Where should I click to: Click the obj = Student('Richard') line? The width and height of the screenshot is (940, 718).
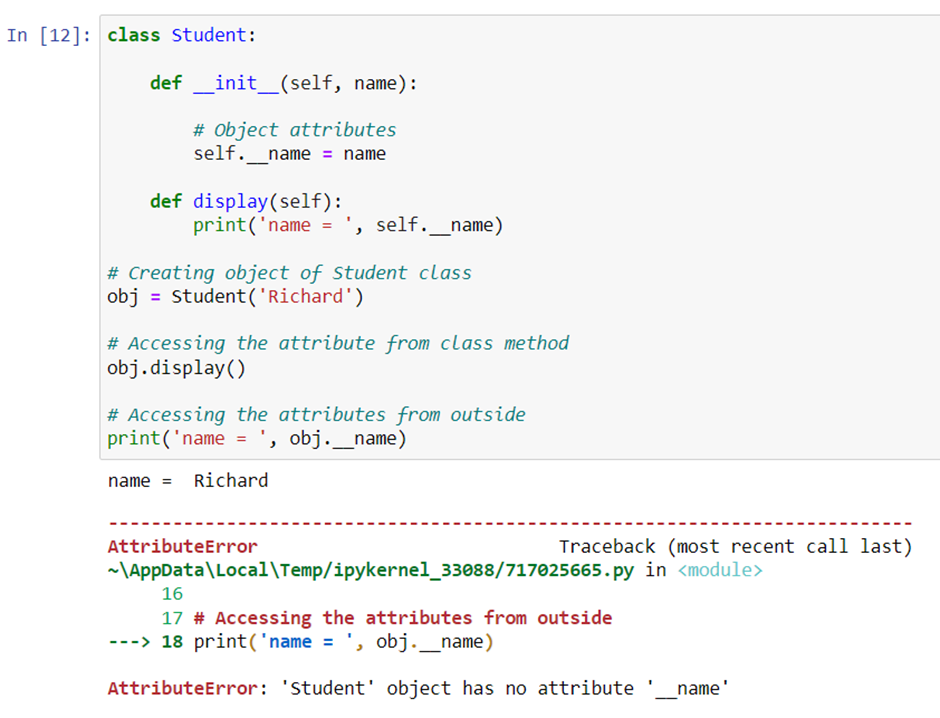236,297
